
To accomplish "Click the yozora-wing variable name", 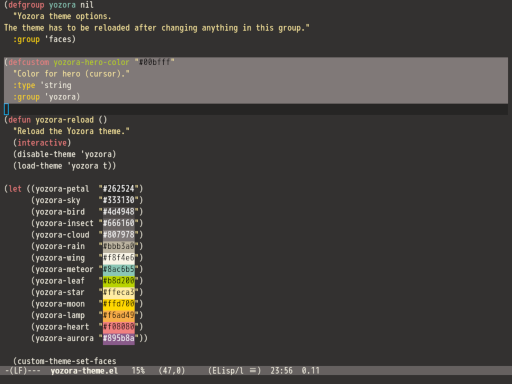I will click(60, 258).
